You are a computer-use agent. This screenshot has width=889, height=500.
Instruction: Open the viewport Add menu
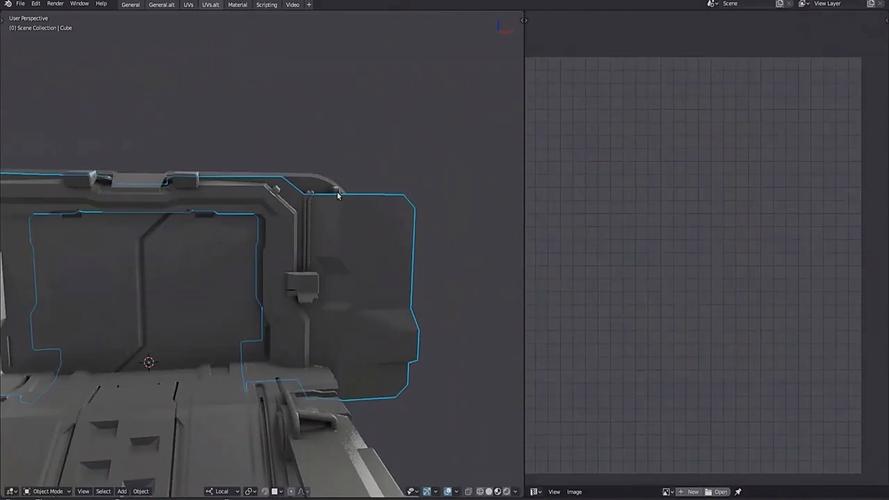click(122, 491)
